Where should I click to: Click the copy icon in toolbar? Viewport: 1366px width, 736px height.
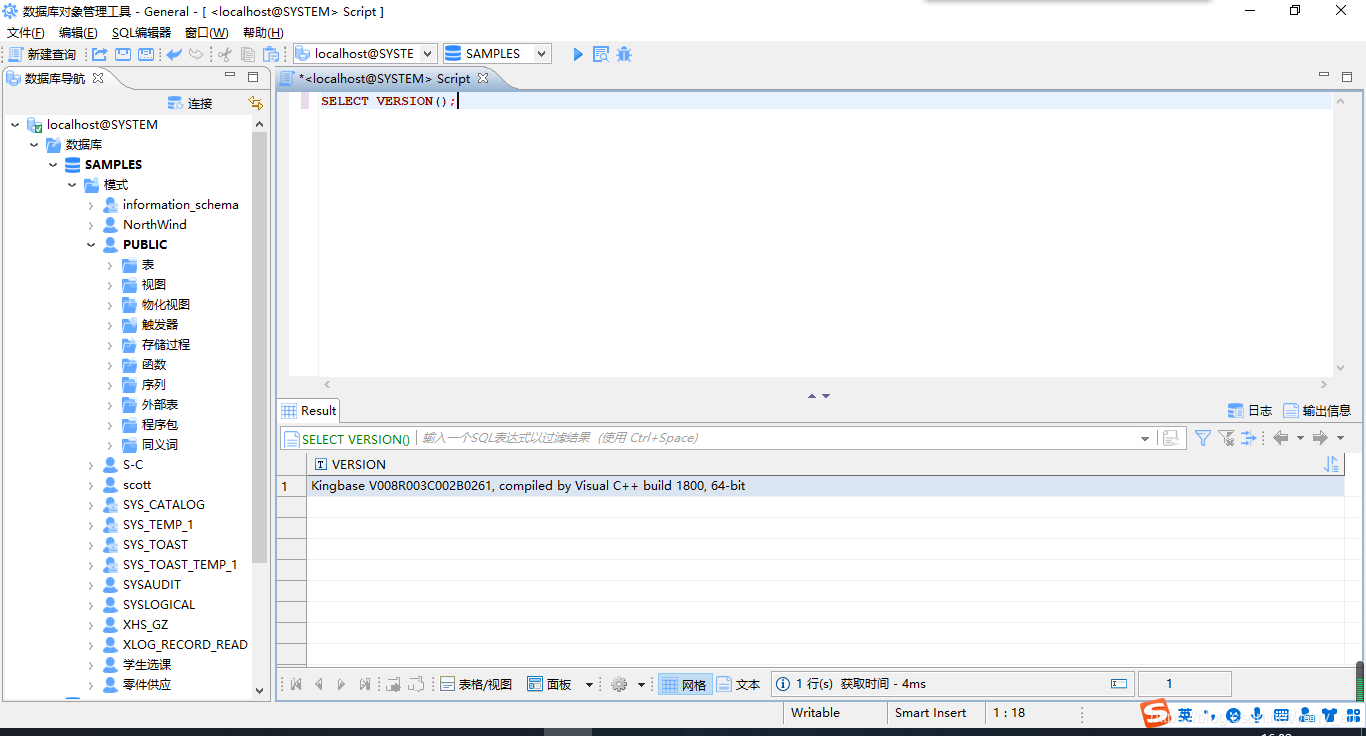pyautogui.click(x=248, y=54)
